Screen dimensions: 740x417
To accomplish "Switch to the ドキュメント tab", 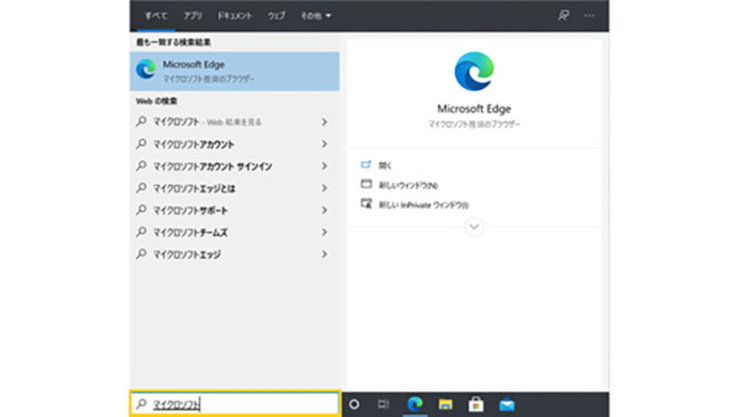I will click(x=235, y=16).
